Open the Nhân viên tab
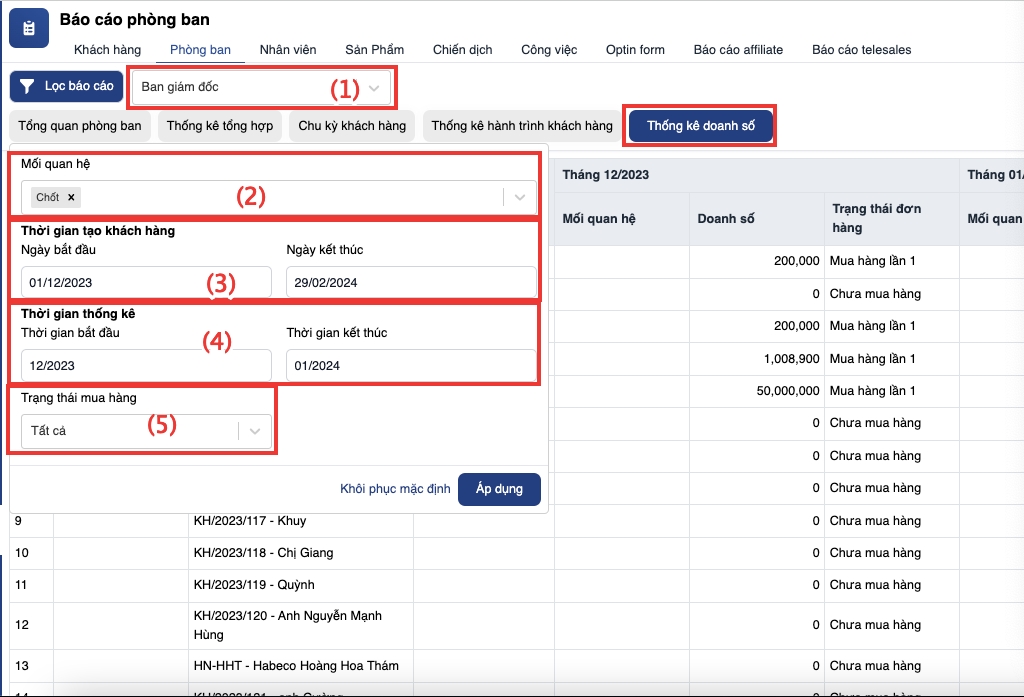The height and width of the screenshot is (697, 1024). tap(288, 50)
